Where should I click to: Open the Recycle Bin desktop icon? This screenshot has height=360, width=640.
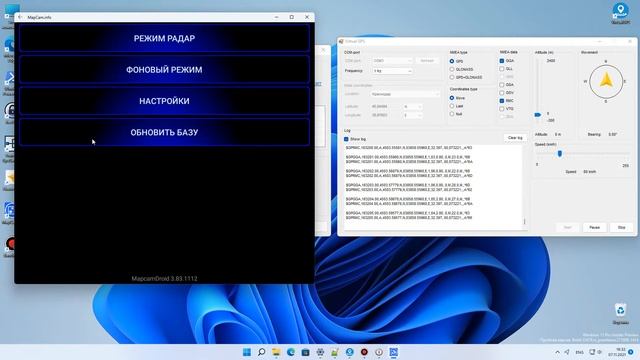point(620,313)
